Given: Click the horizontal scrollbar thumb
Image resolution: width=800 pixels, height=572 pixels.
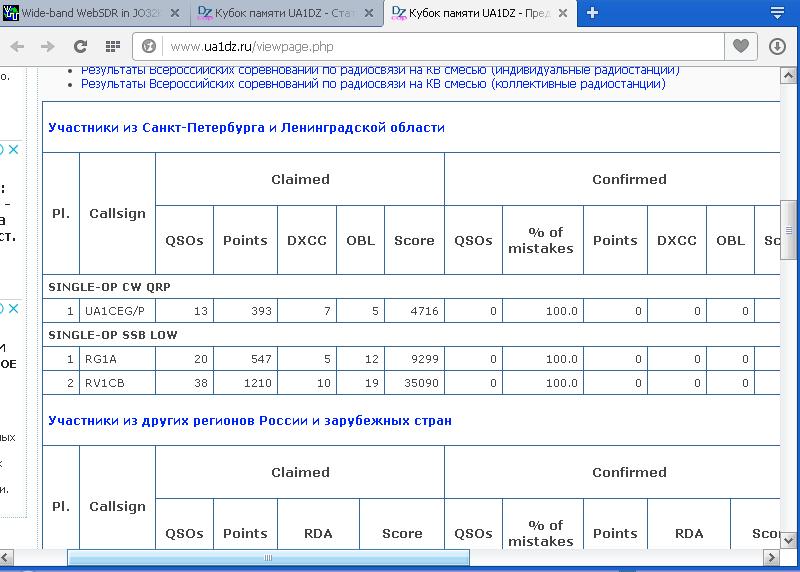Looking at the screenshot, I should [268, 557].
